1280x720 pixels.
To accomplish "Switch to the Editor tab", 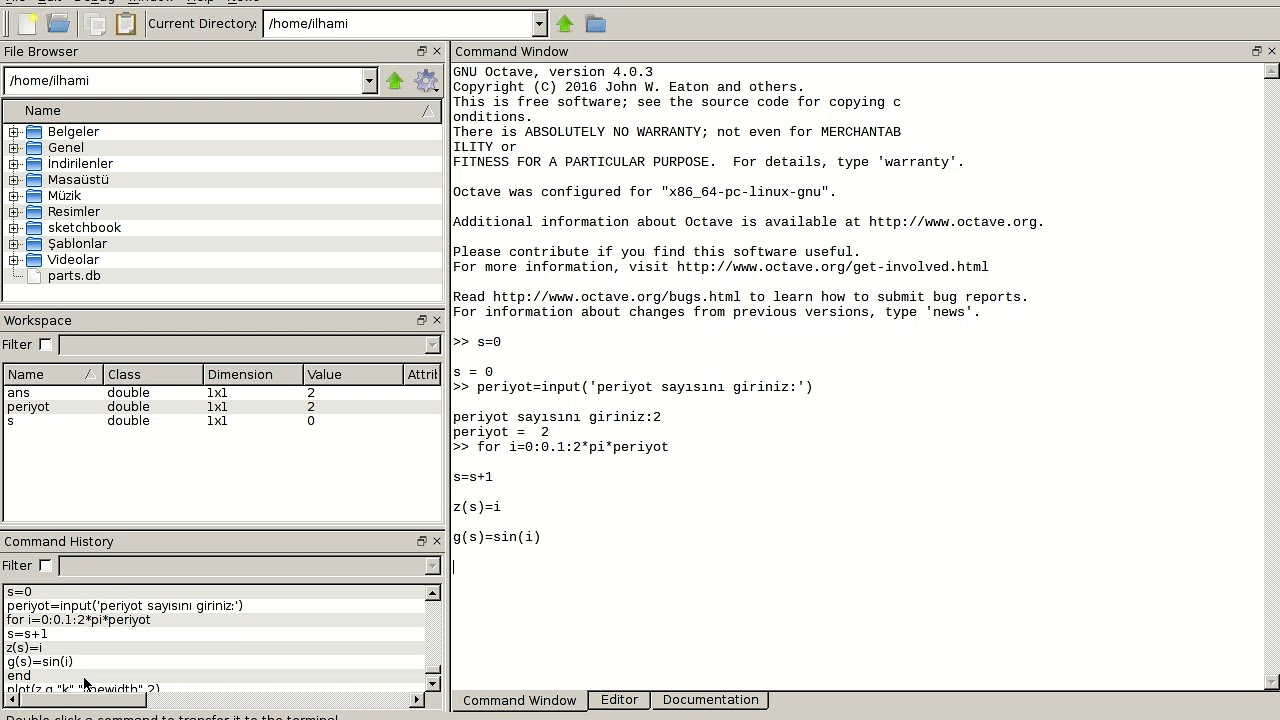I will 619,700.
